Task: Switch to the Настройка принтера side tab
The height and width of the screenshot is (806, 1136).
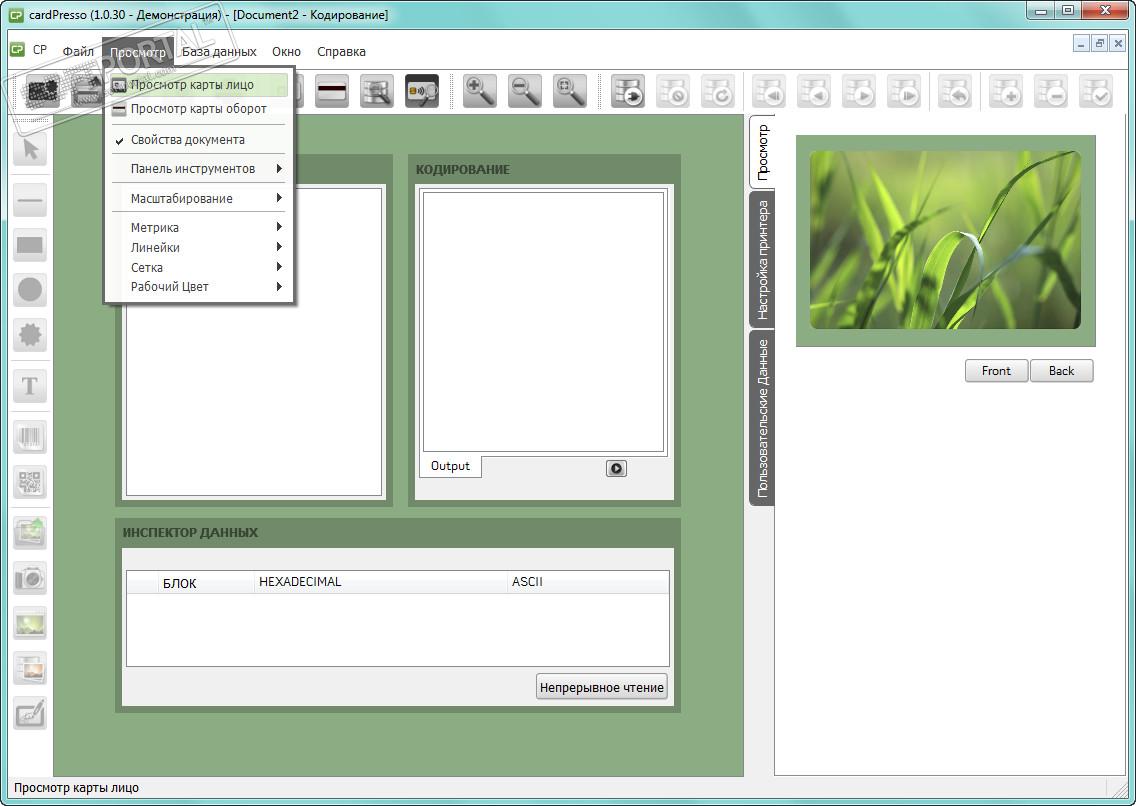Action: coord(762,260)
